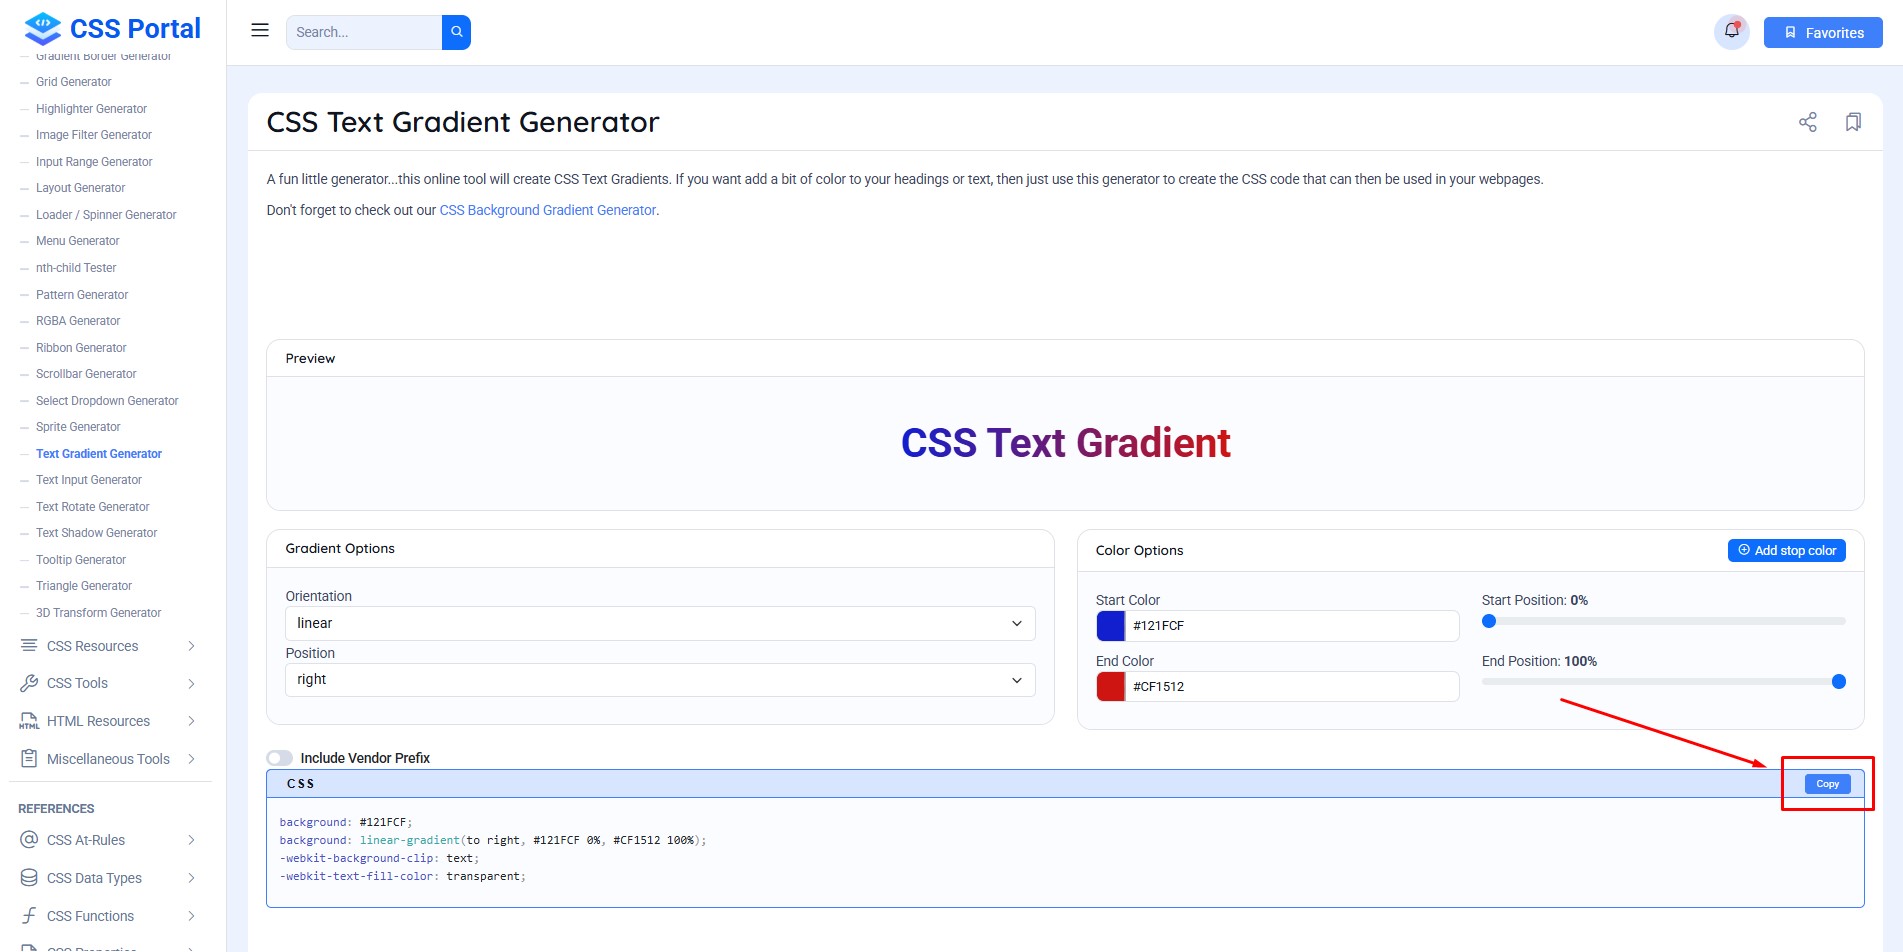
Task: Click the End Color hex input field
Action: click(1291, 687)
